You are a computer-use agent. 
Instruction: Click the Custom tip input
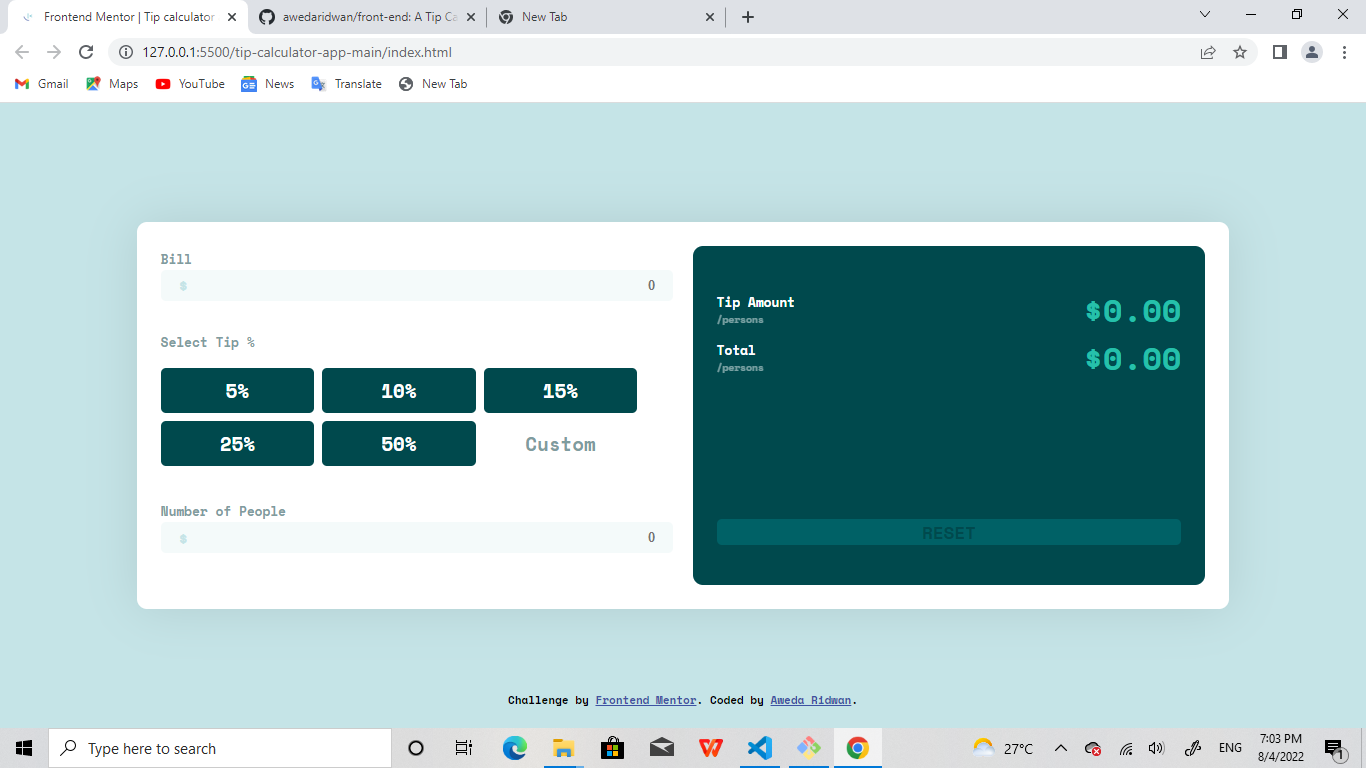click(x=560, y=444)
